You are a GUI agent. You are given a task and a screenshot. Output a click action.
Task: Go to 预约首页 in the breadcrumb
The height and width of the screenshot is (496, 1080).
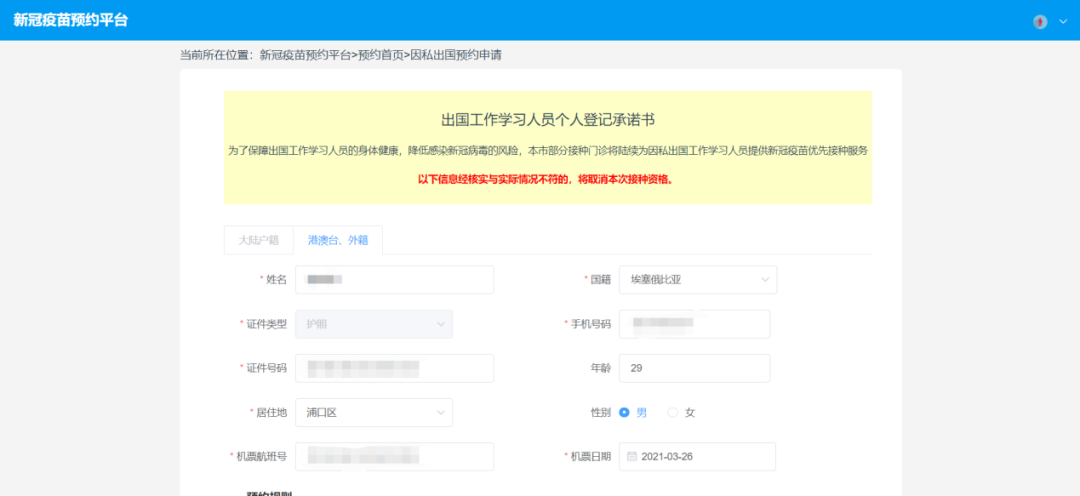[x=382, y=55]
